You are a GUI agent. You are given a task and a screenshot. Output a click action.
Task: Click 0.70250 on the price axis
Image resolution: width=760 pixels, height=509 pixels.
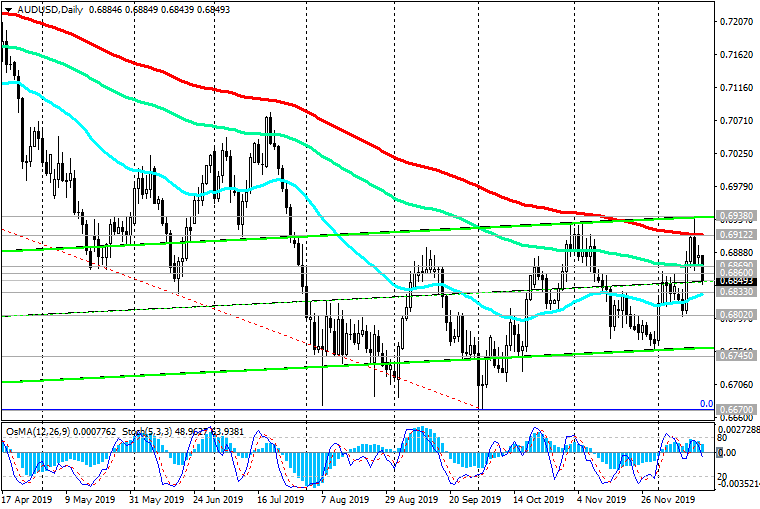736,154
